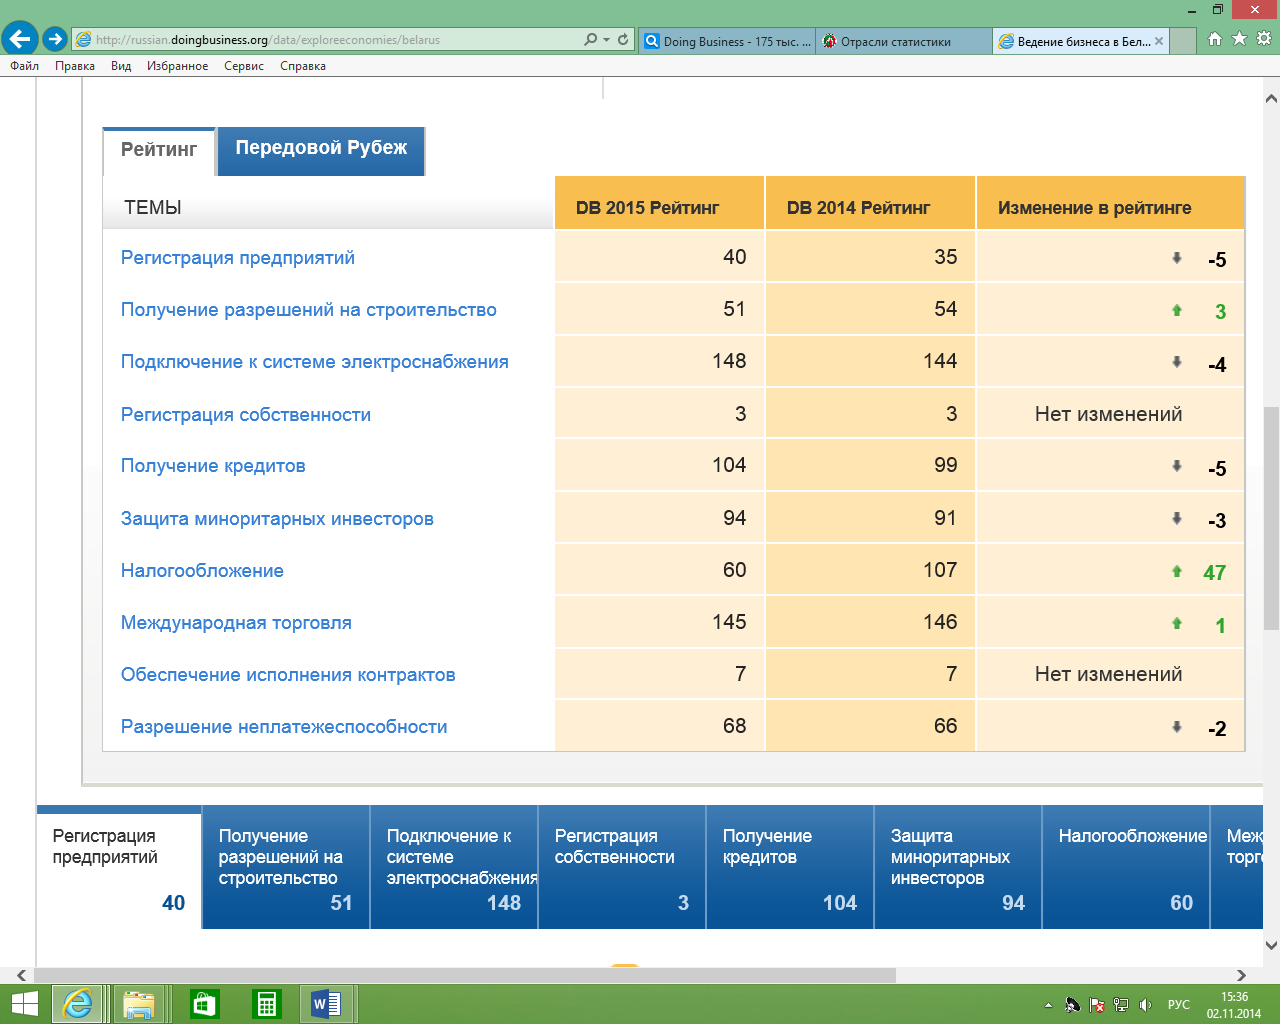The height and width of the screenshot is (1024, 1280).
Task: Open 'Подключение к системе электроснабжения' link
Action: click(315, 362)
